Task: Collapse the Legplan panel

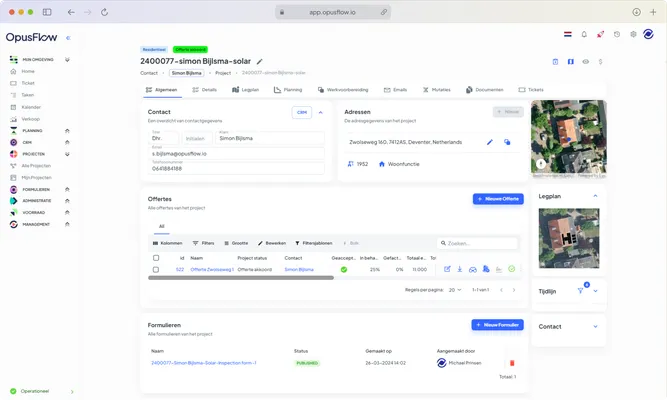Action: pos(596,196)
